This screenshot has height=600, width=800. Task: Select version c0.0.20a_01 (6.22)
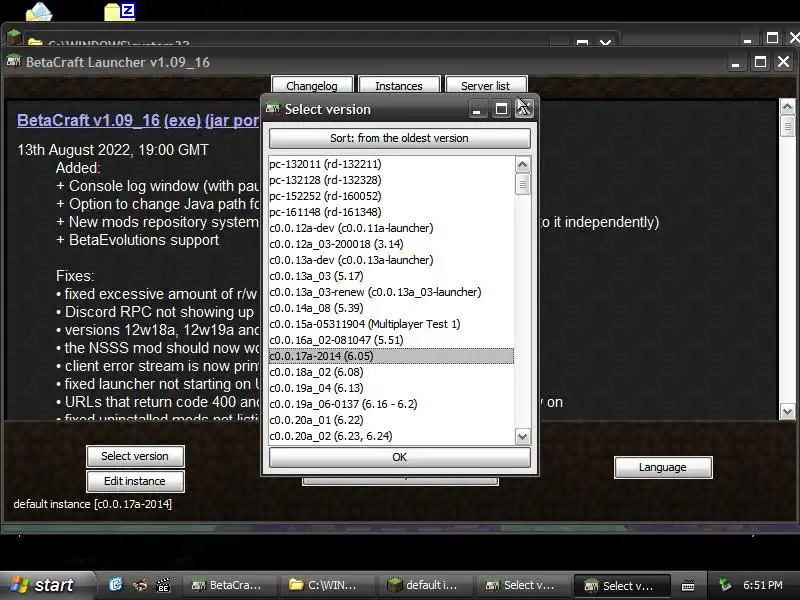click(x=391, y=420)
